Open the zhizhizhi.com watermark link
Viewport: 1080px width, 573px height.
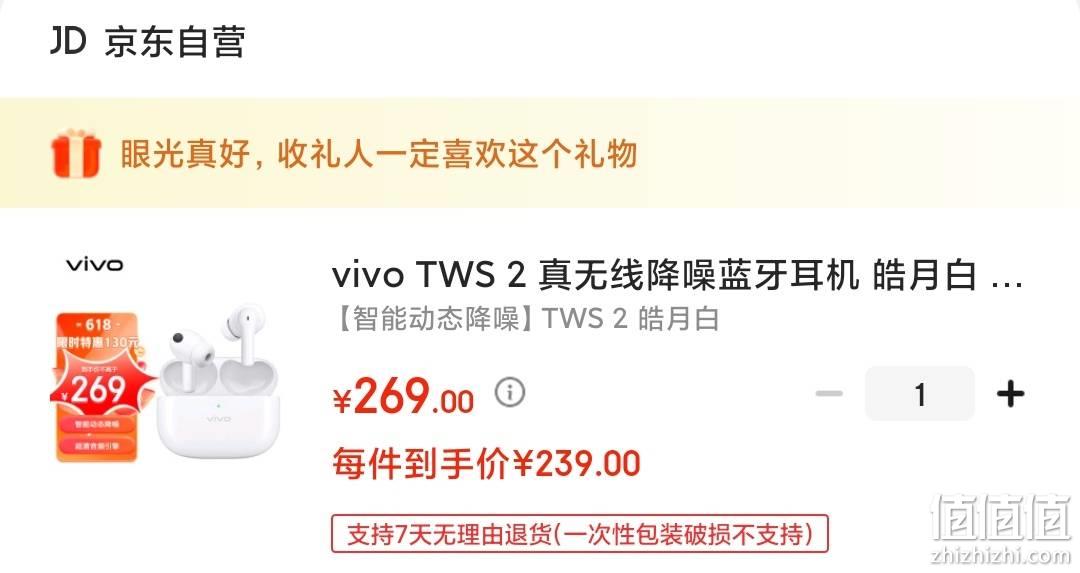click(1001, 555)
